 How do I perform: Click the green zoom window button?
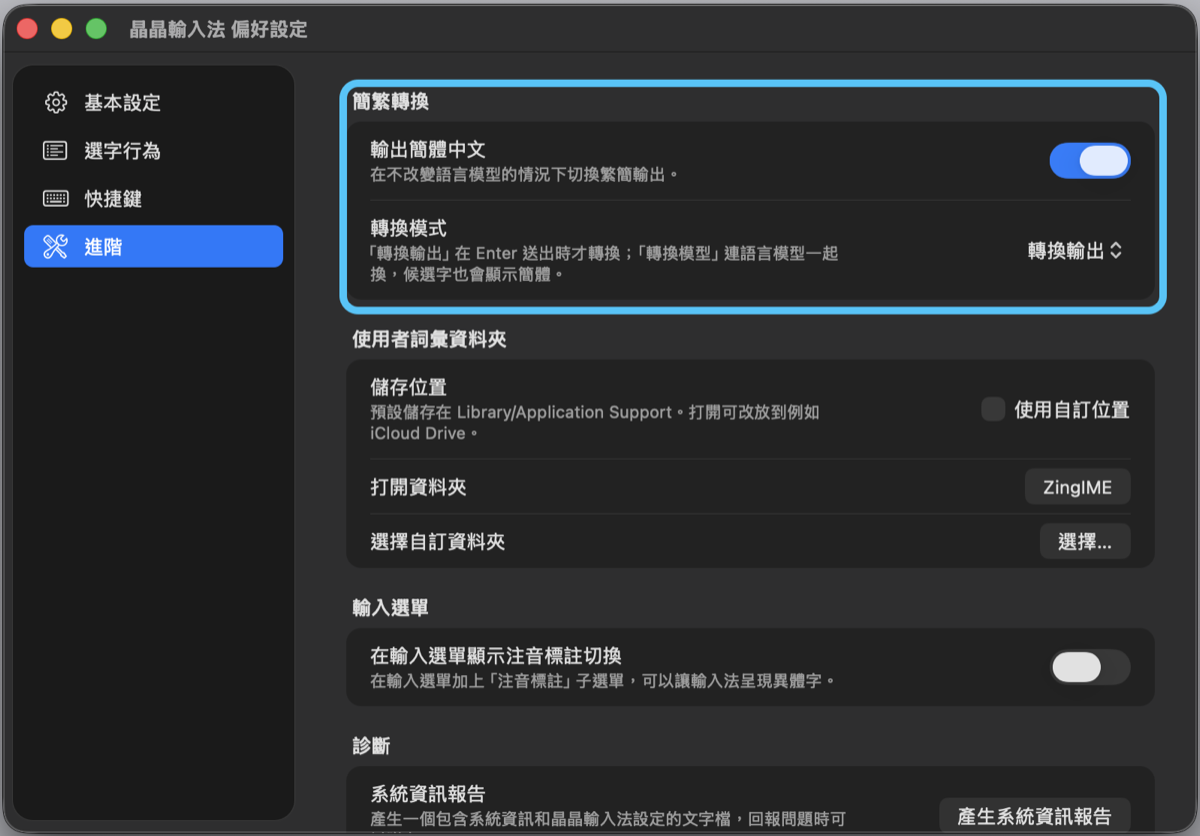coord(96,29)
